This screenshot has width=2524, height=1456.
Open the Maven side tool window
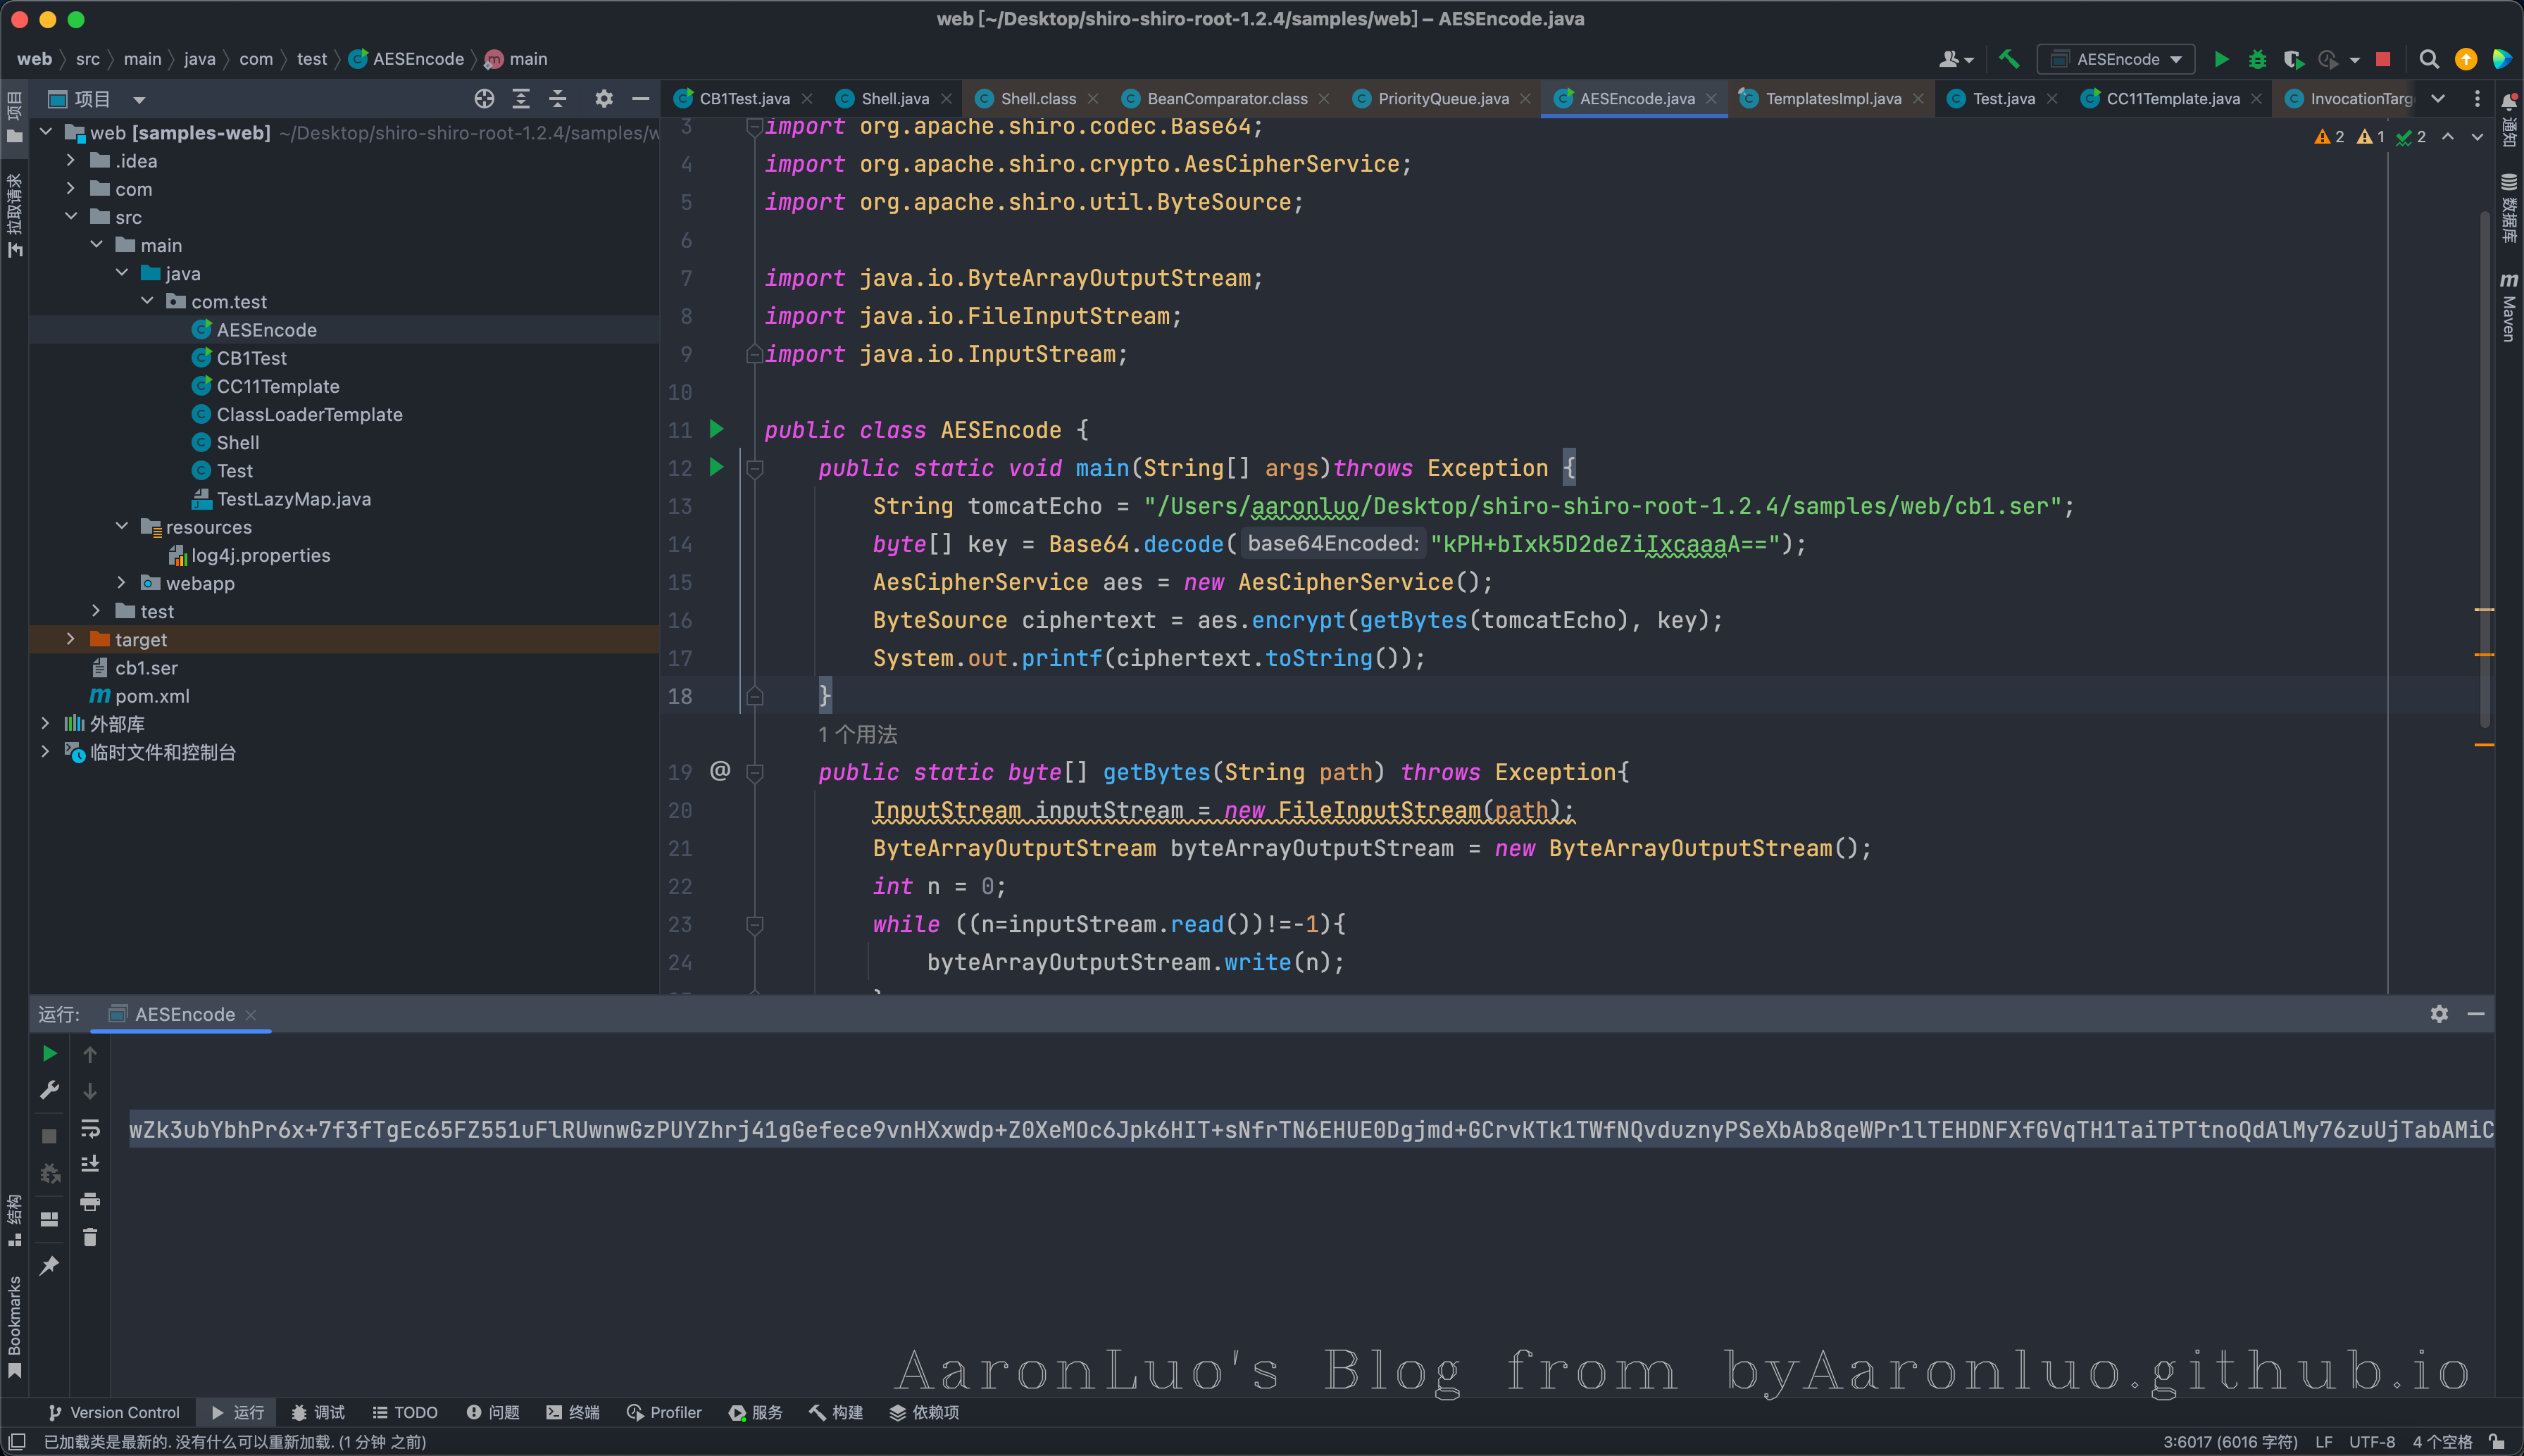[2508, 308]
